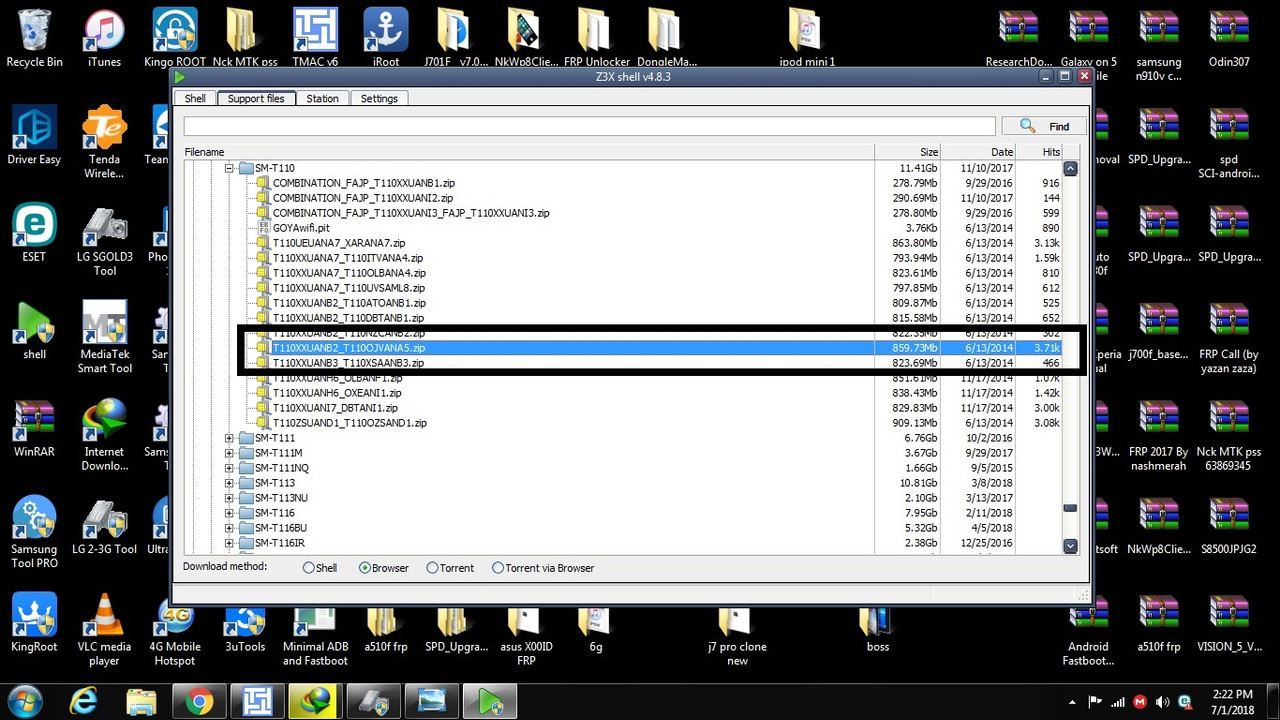Expand the SM-T113NU folder node

point(229,498)
